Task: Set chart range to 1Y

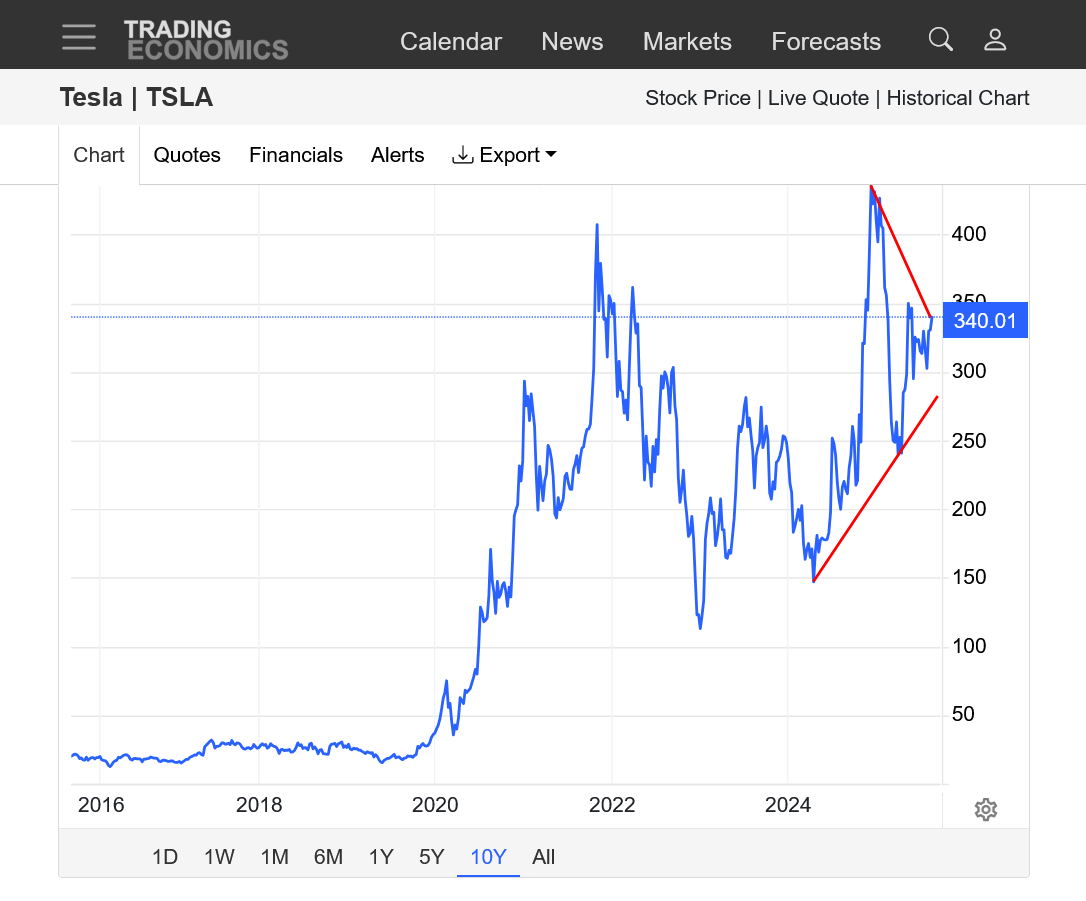Action: (x=381, y=857)
